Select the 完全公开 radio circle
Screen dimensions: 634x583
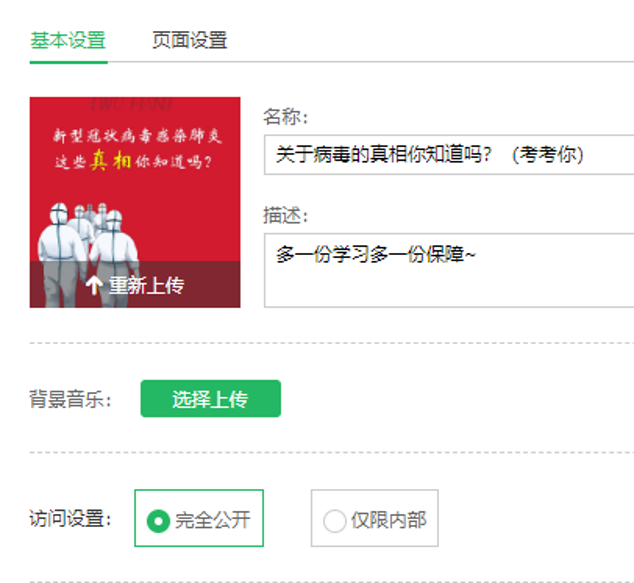tap(158, 521)
